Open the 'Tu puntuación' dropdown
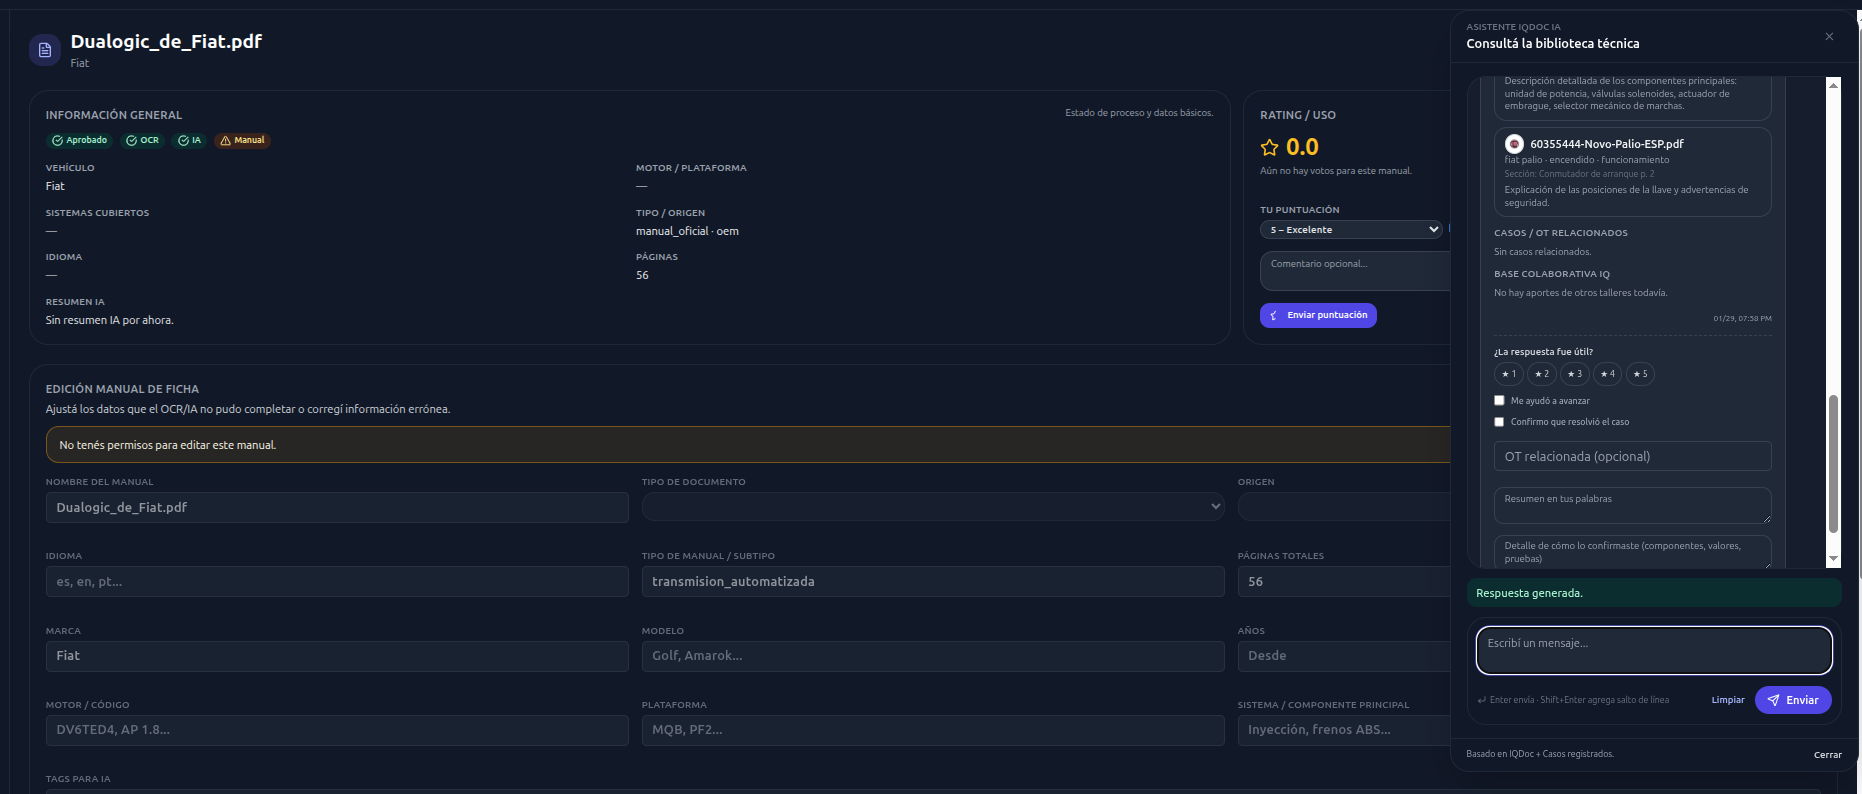The height and width of the screenshot is (794, 1862). tap(1350, 230)
